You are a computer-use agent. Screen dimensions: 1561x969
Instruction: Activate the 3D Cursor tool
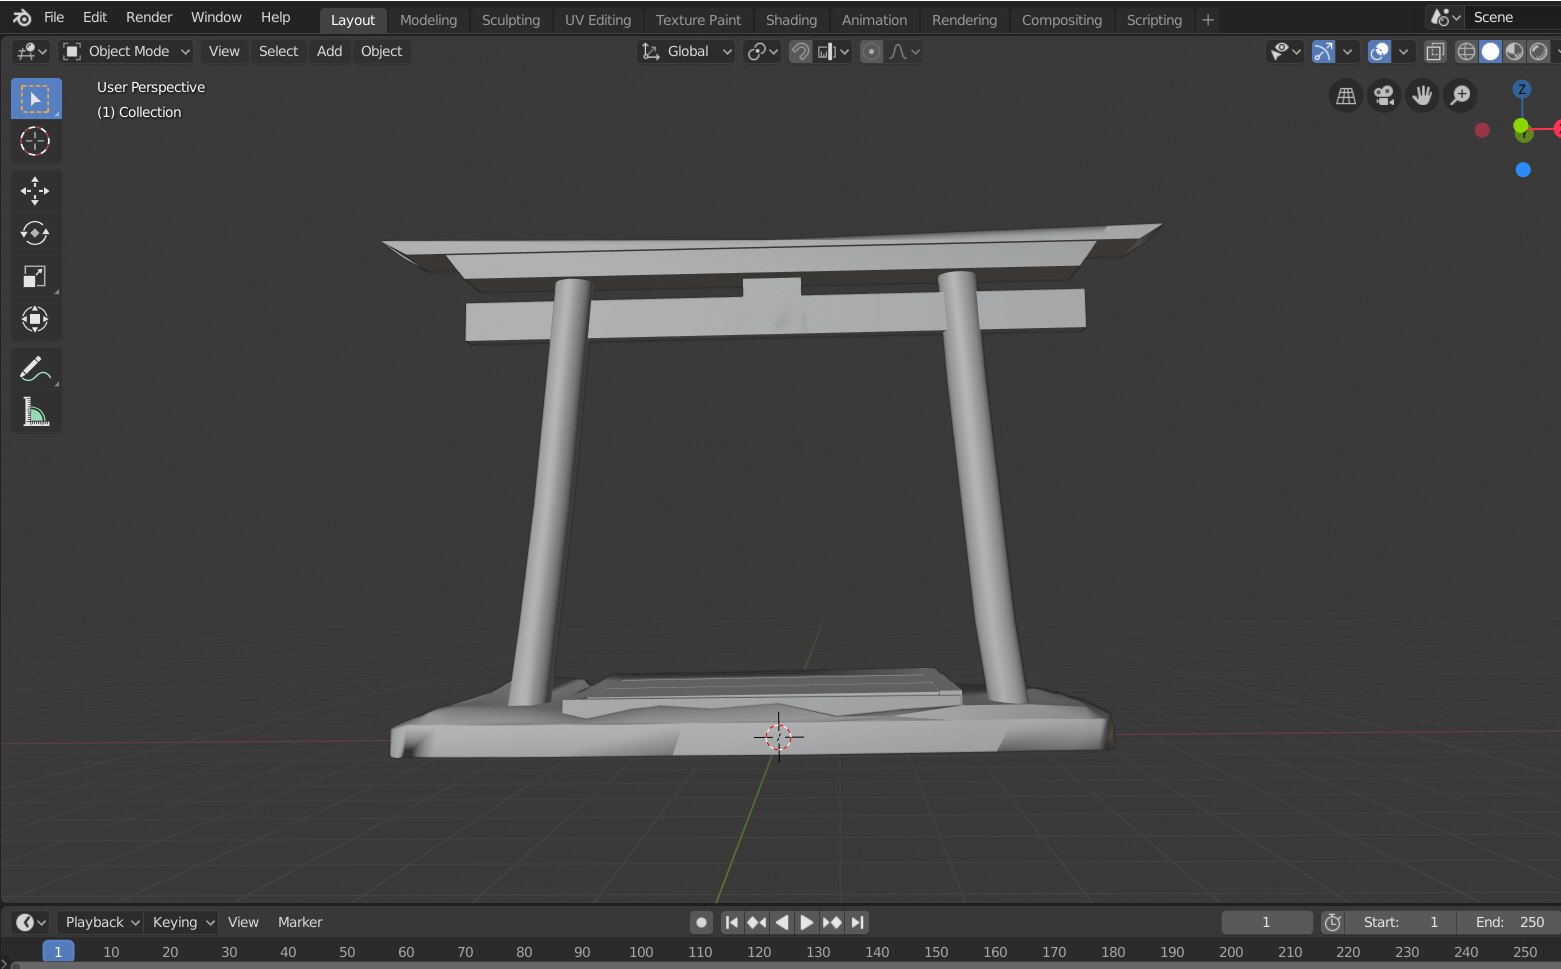pos(36,142)
